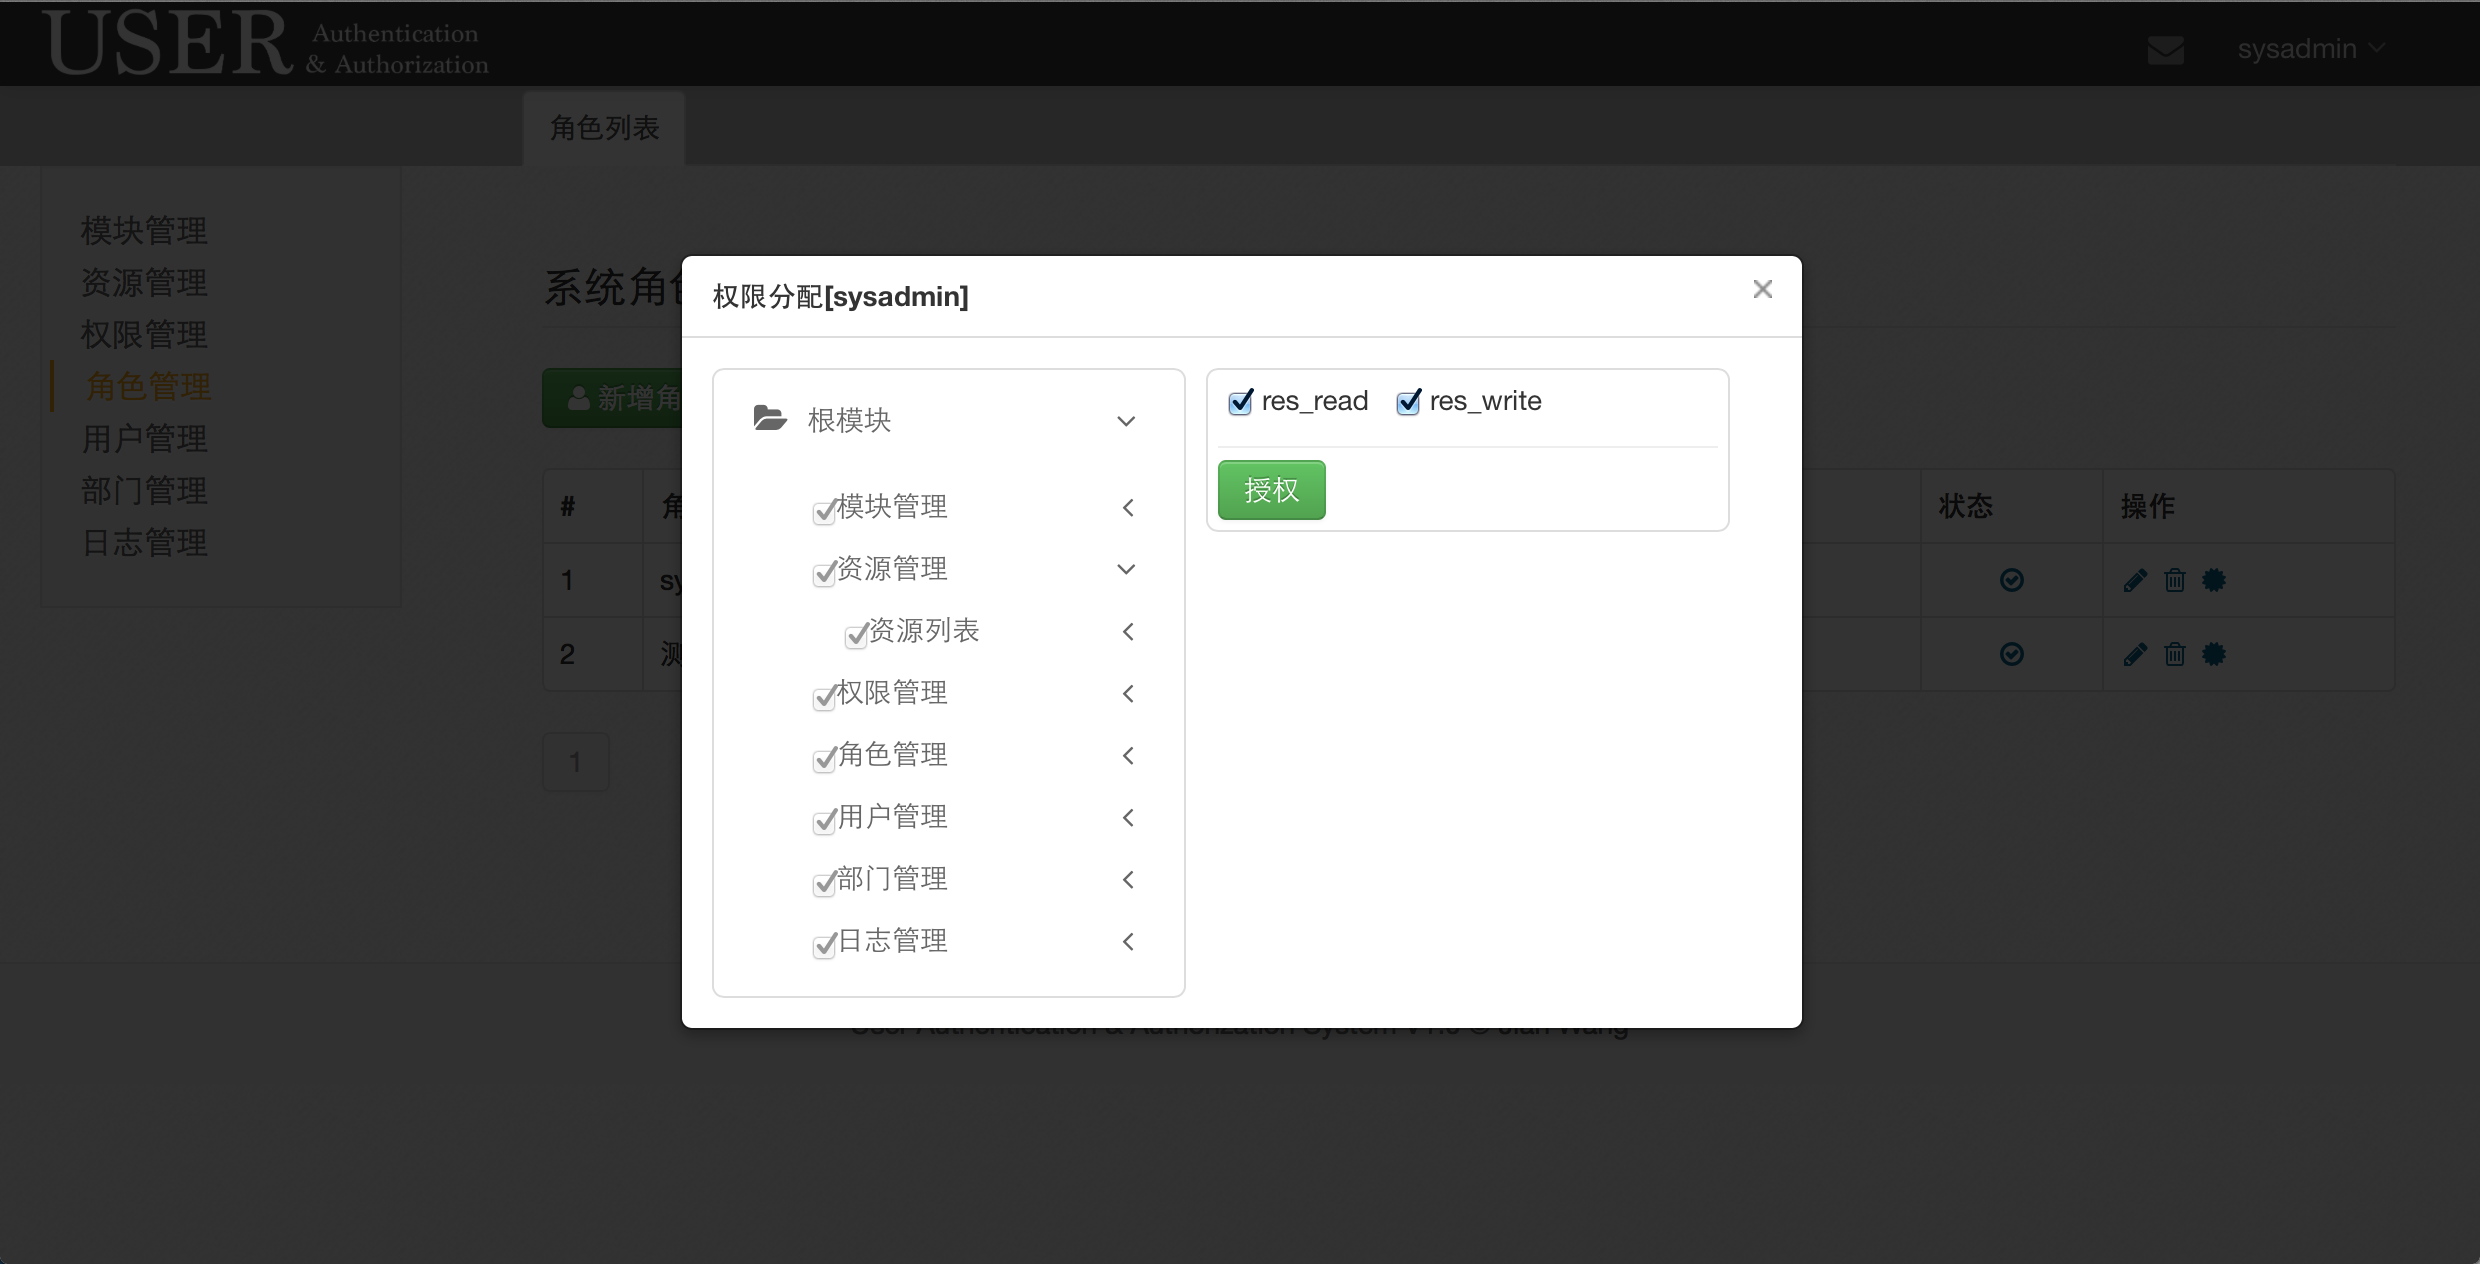This screenshot has height=1264, width=2480.
Task: Click the green 新增角色 button
Action: coord(612,398)
